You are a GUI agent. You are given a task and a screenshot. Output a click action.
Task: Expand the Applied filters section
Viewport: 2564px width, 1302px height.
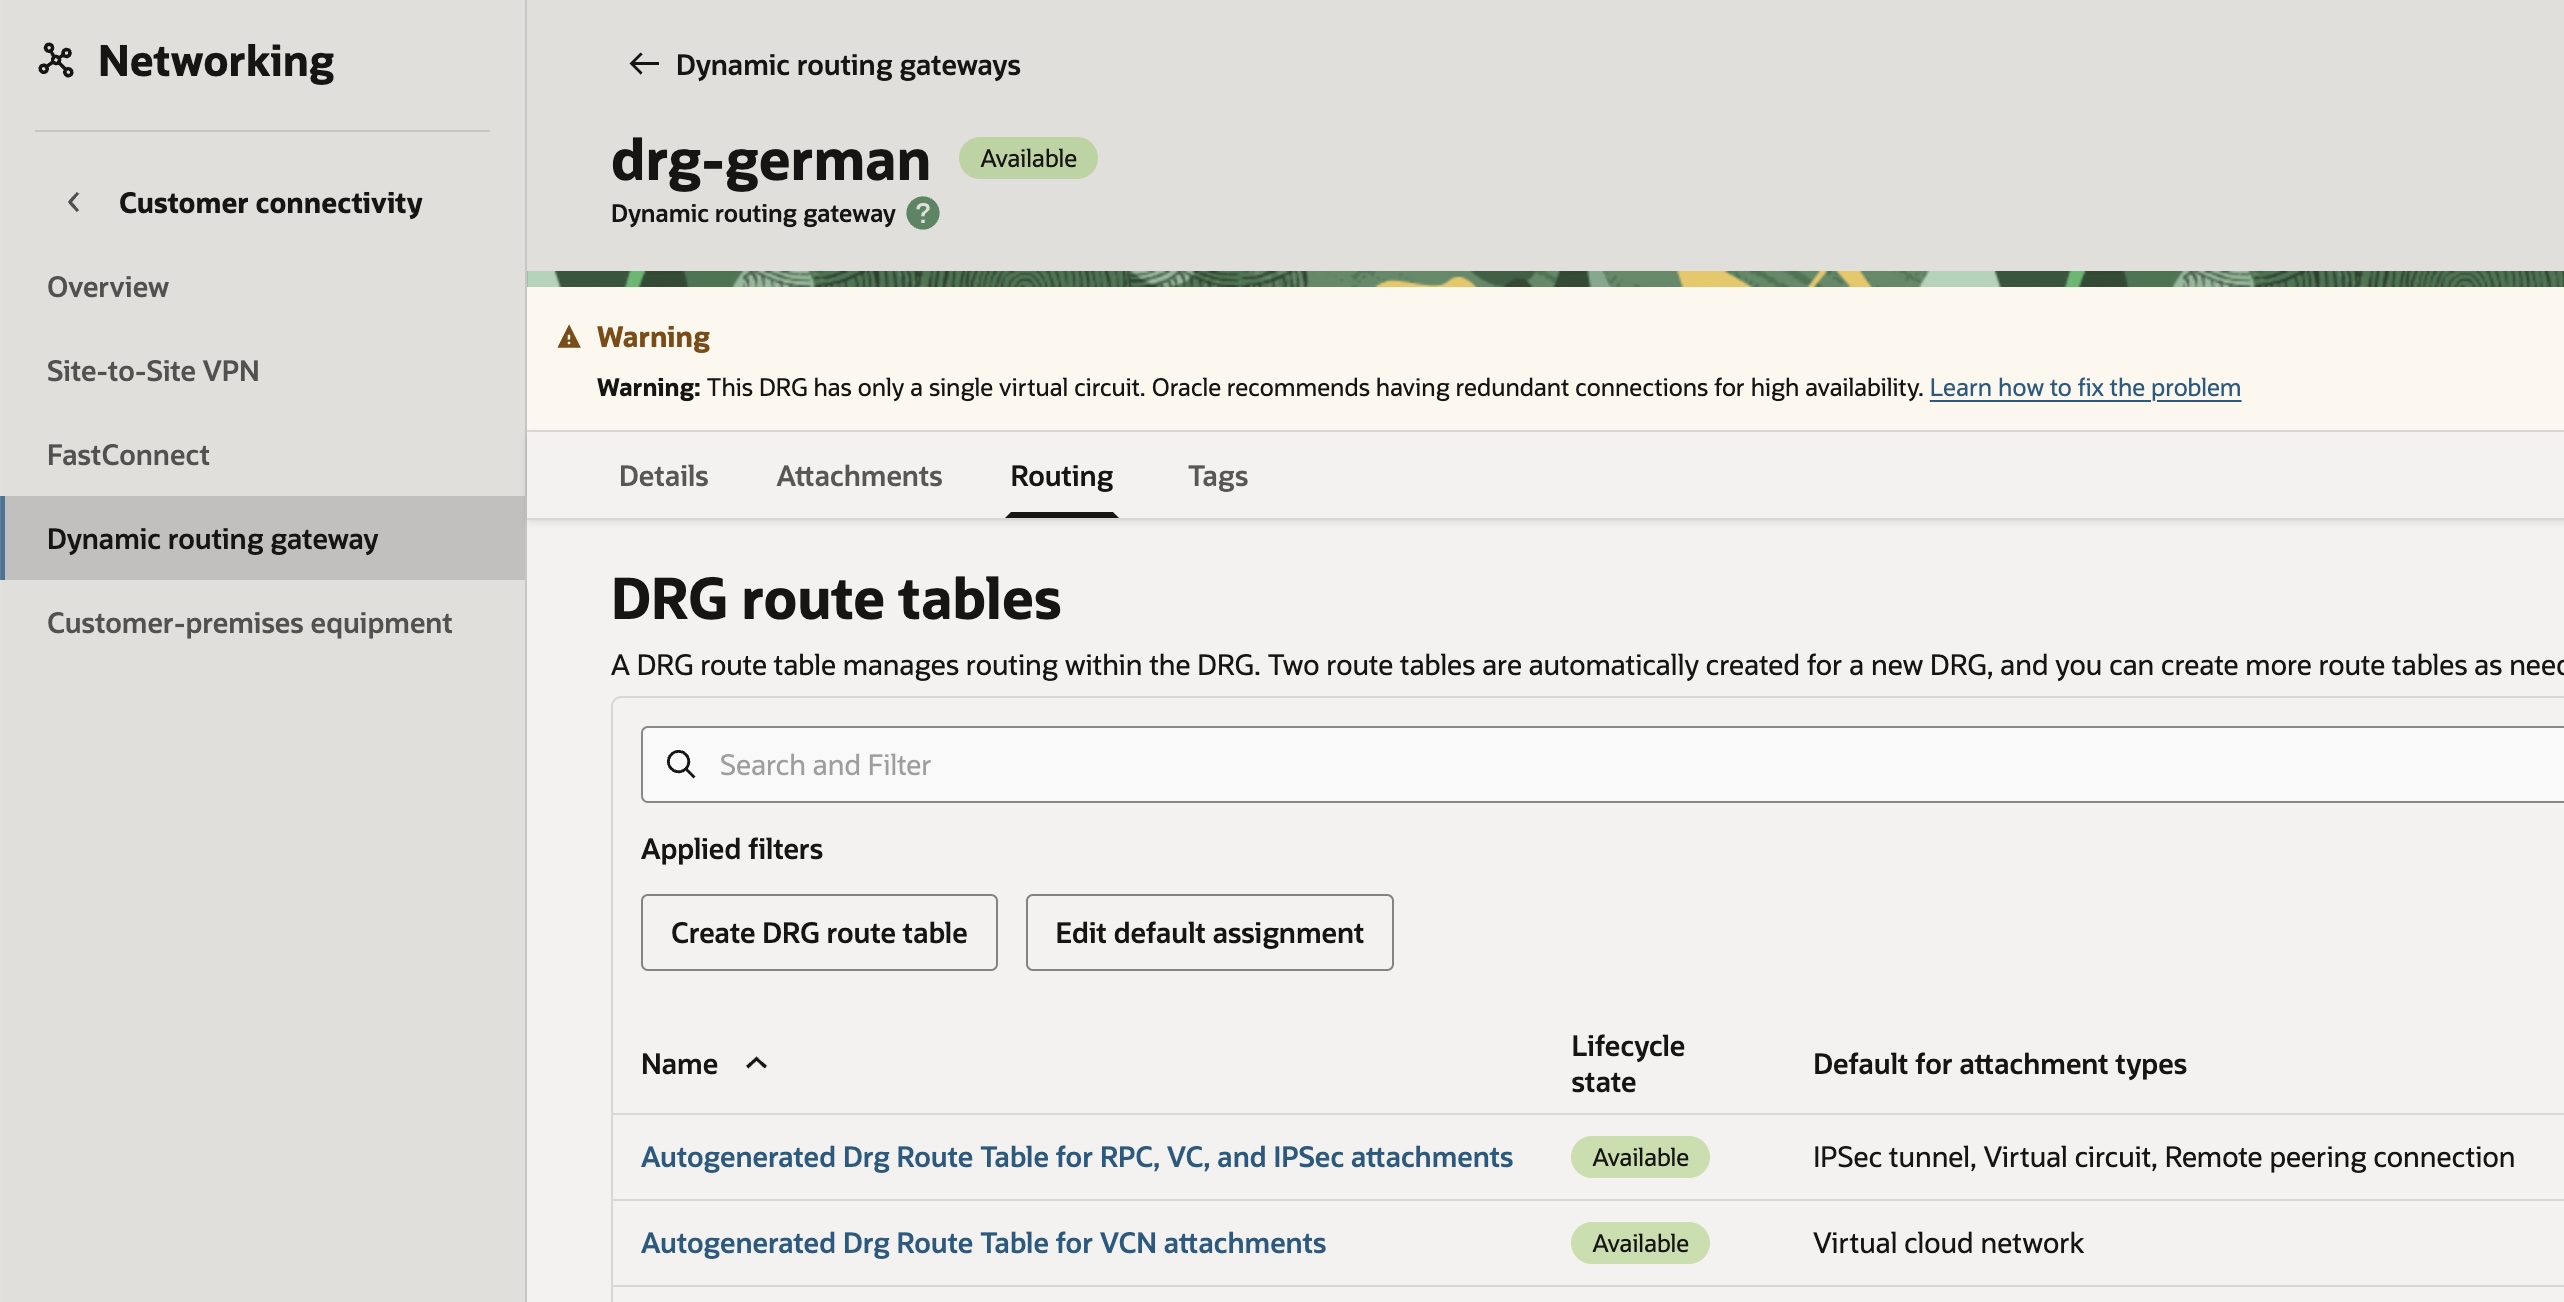coord(732,848)
